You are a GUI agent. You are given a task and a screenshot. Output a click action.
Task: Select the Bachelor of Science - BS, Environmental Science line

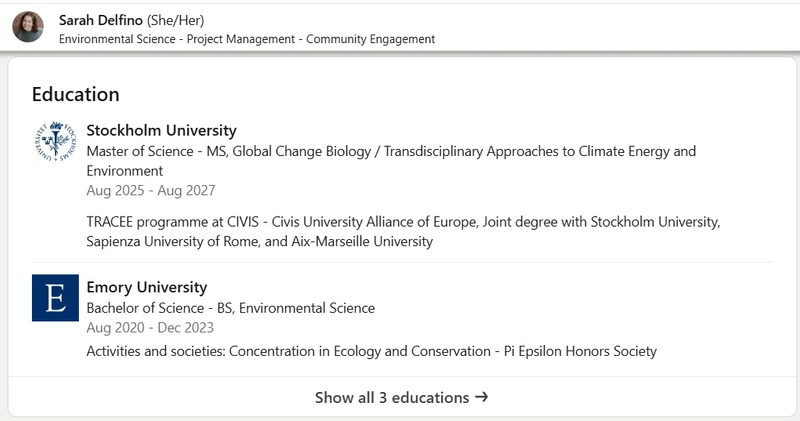(231, 308)
